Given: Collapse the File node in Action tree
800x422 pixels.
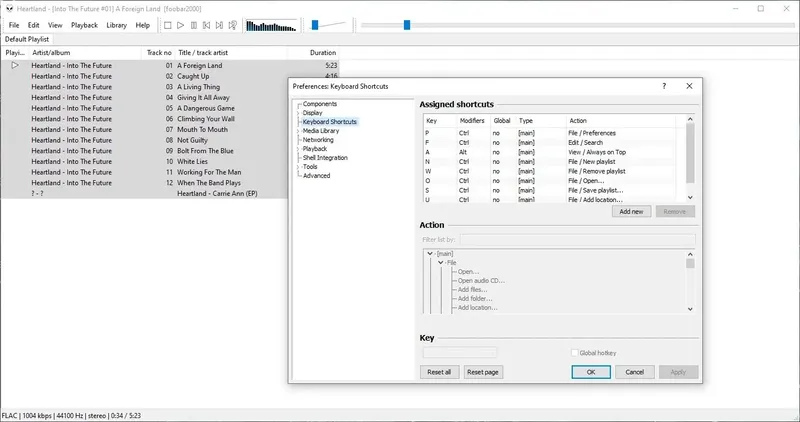Looking at the screenshot, I should (441, 263).
